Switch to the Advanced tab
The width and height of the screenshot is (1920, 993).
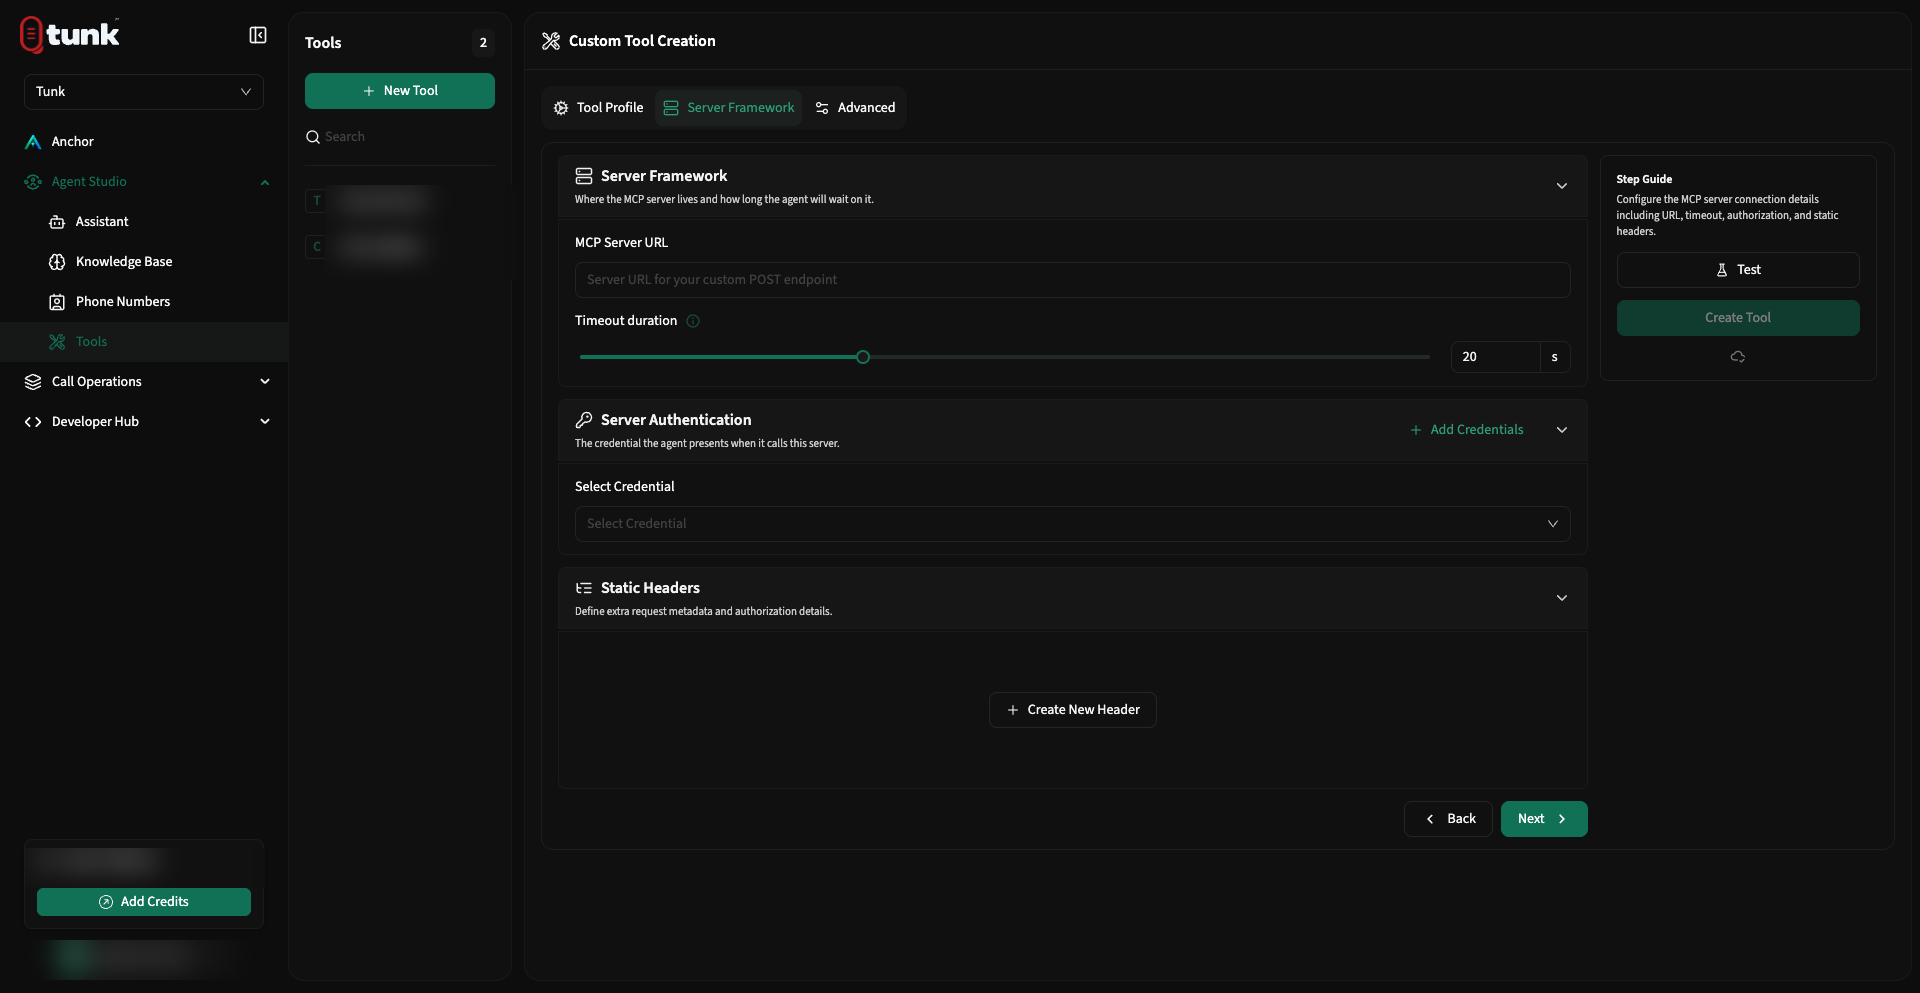point(855,108)
